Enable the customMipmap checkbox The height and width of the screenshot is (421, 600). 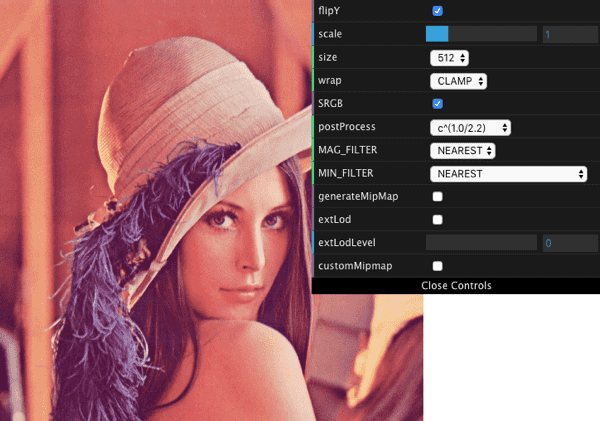click(437, 266)
